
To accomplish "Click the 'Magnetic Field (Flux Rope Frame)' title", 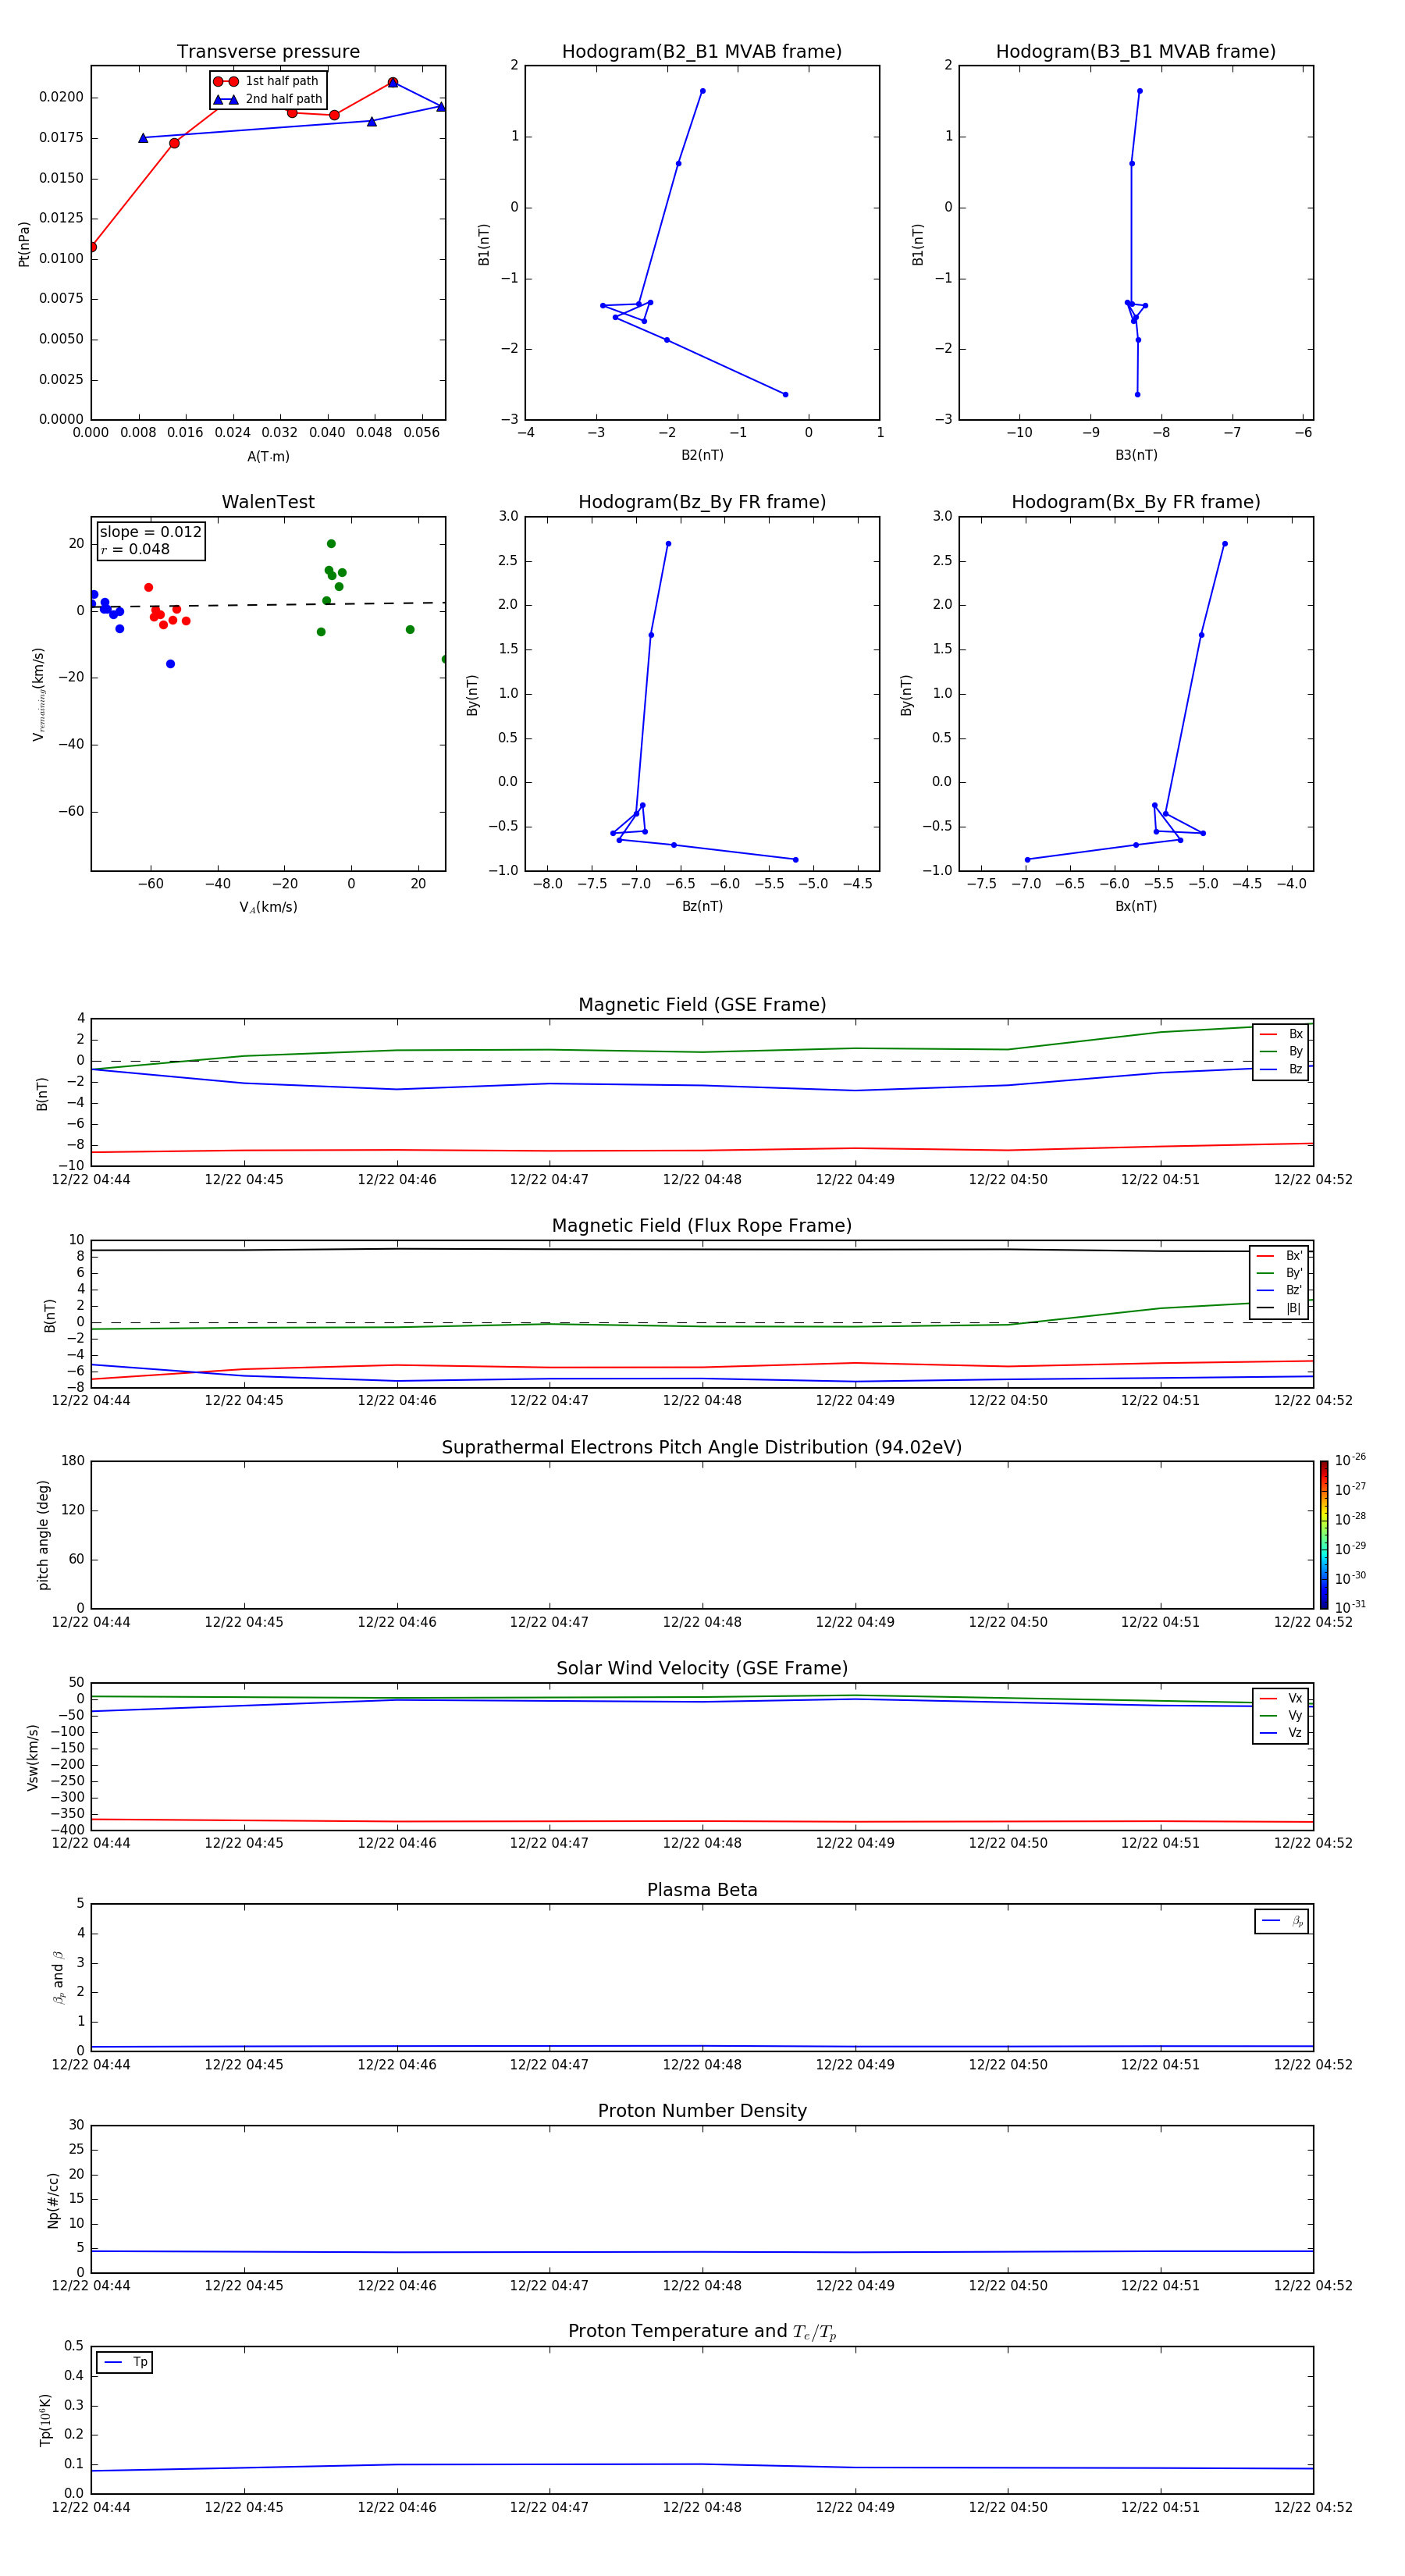I will [702, 1226].
